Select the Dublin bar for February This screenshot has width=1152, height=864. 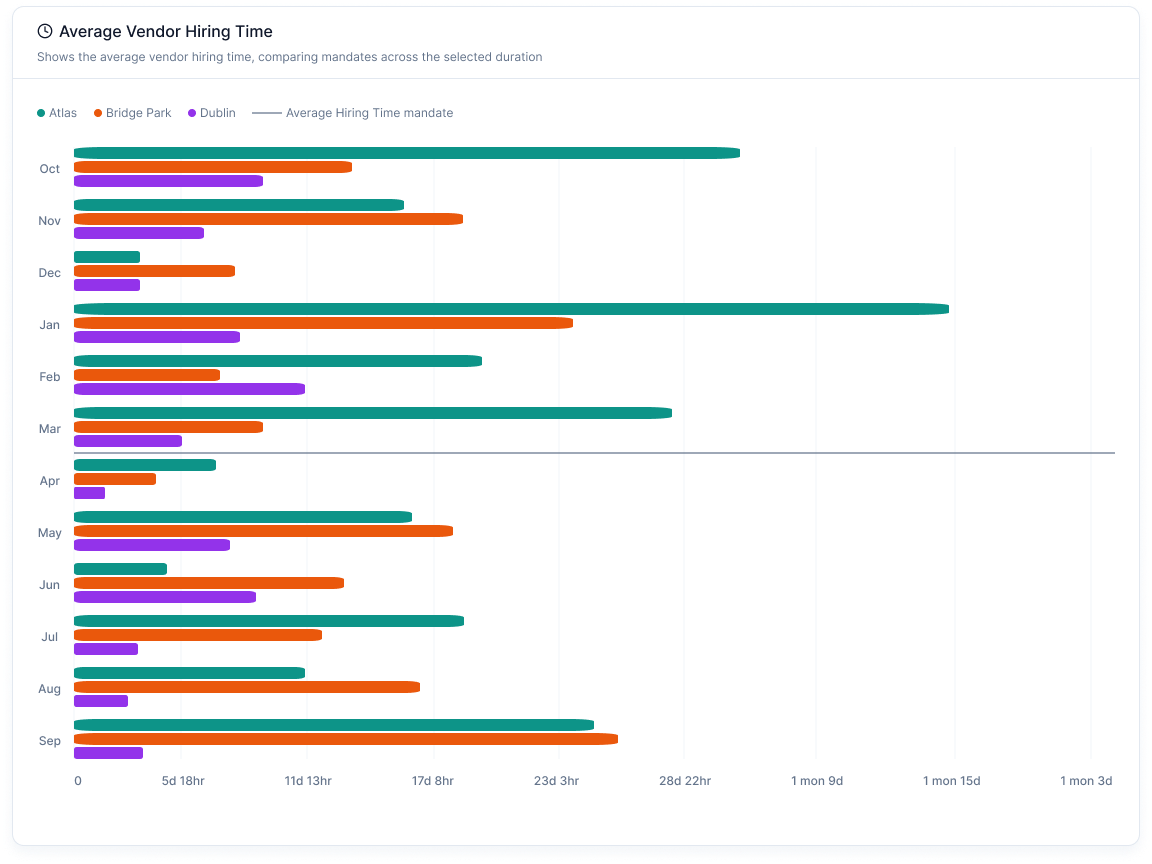click(x=189, y=389)
